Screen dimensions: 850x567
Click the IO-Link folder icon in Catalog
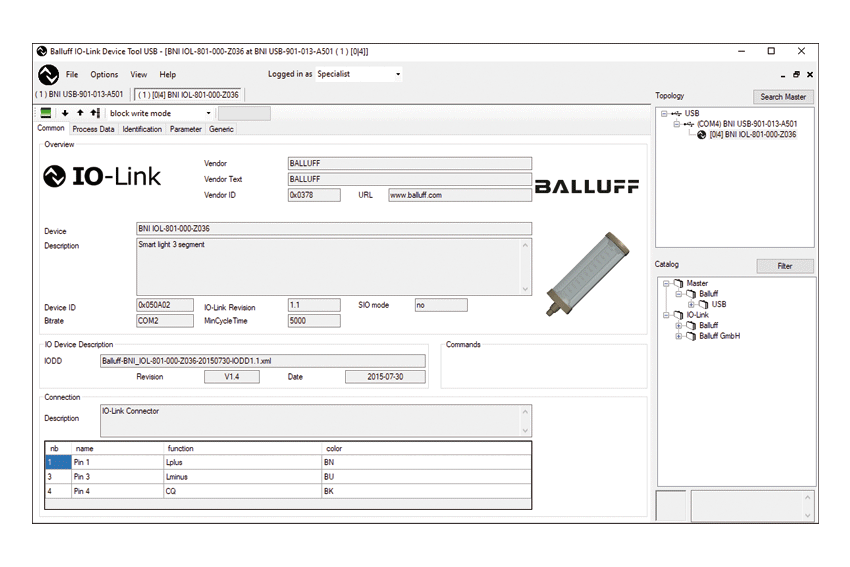(678, 314)
